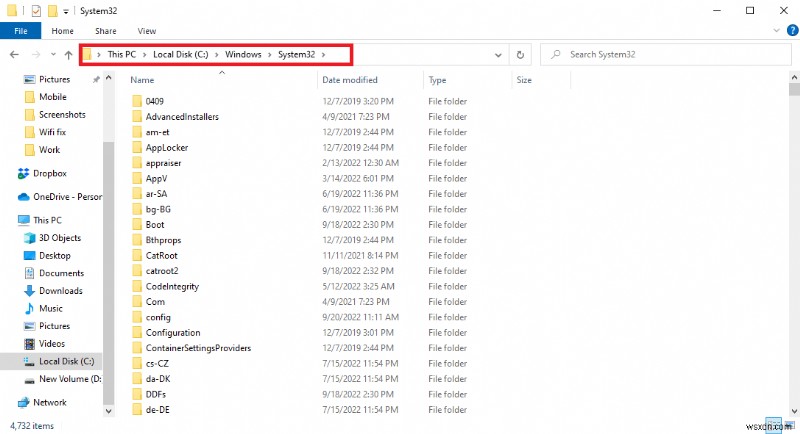
Task: Switch to the View ribbon tab
Action: click(x=146, y=31)
